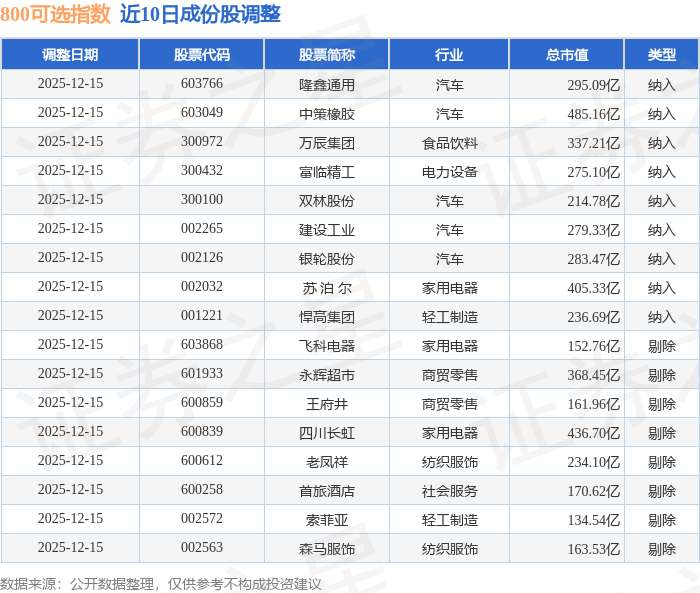Click market value 368.45亿

(x=594, y=375)
